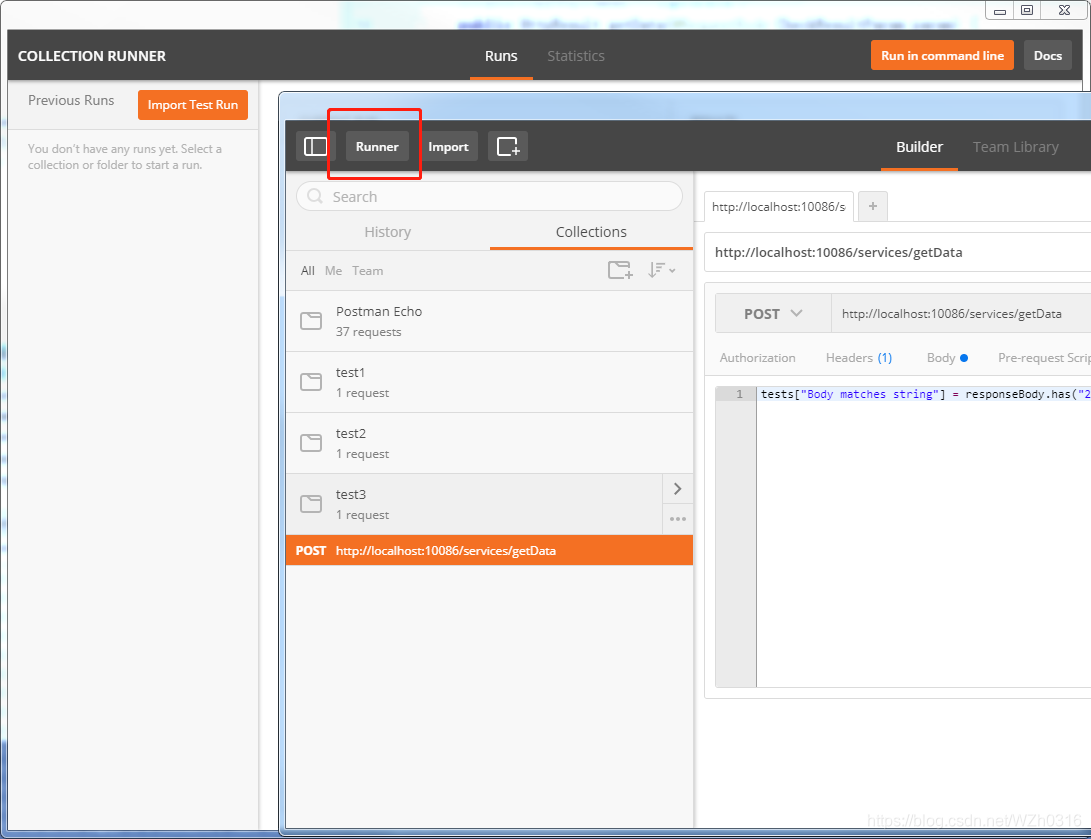The image size is (1091, 839).
Task: Open new window icon in Postman toolbar
Action: pos(508,146)
